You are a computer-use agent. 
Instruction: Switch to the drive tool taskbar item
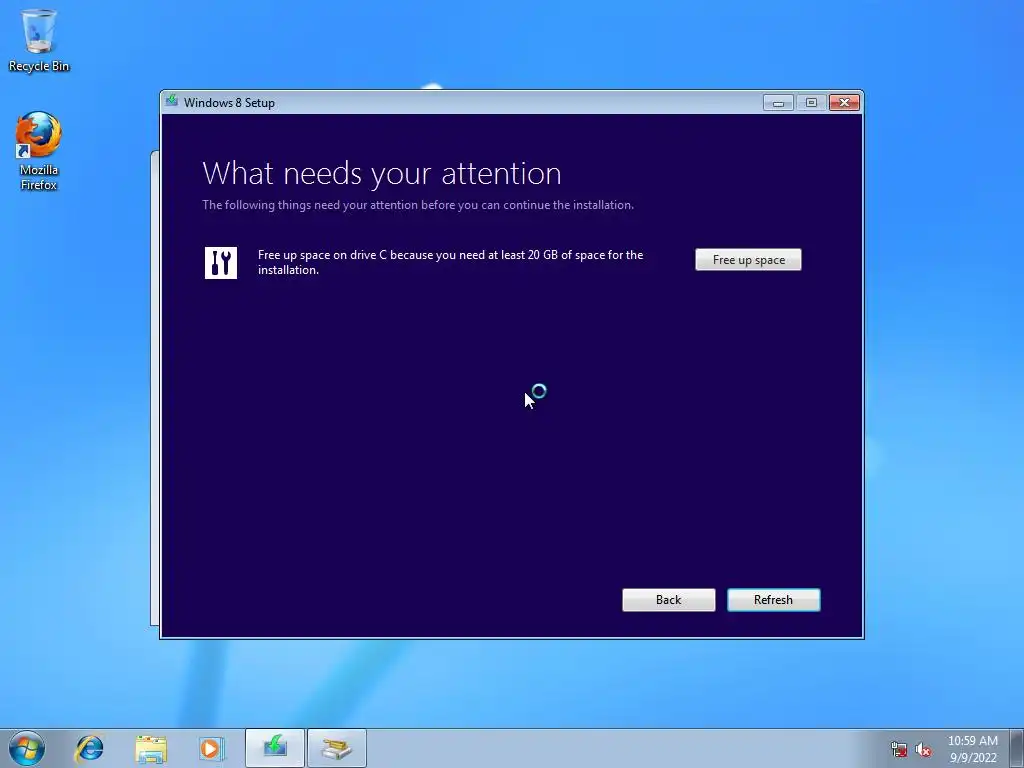click(336, 748)
